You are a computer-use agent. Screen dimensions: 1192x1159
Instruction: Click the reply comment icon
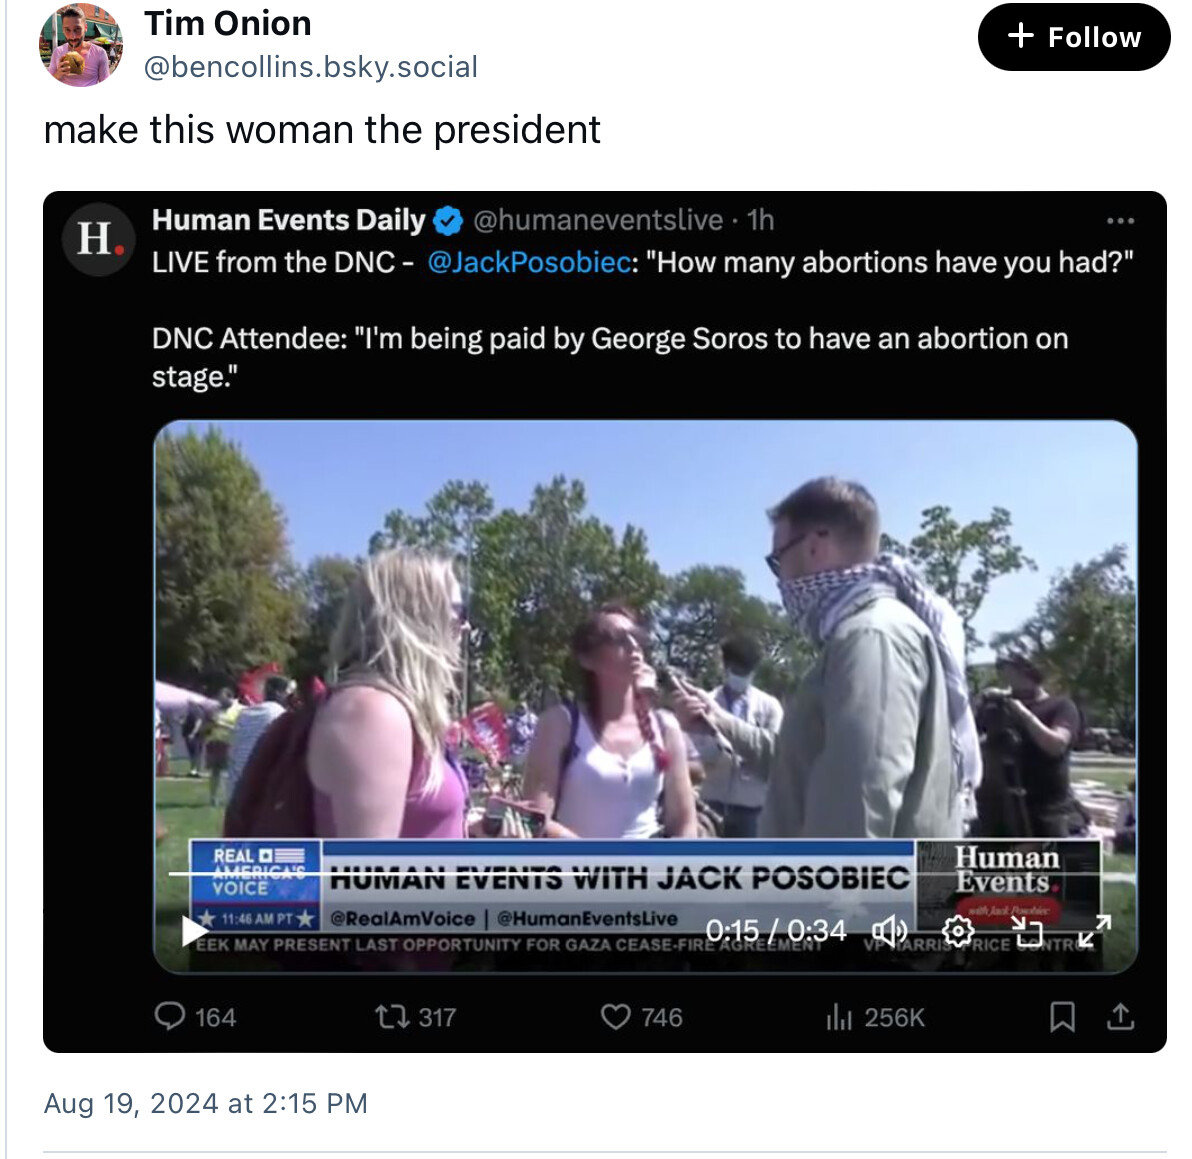pos(170,1017)
